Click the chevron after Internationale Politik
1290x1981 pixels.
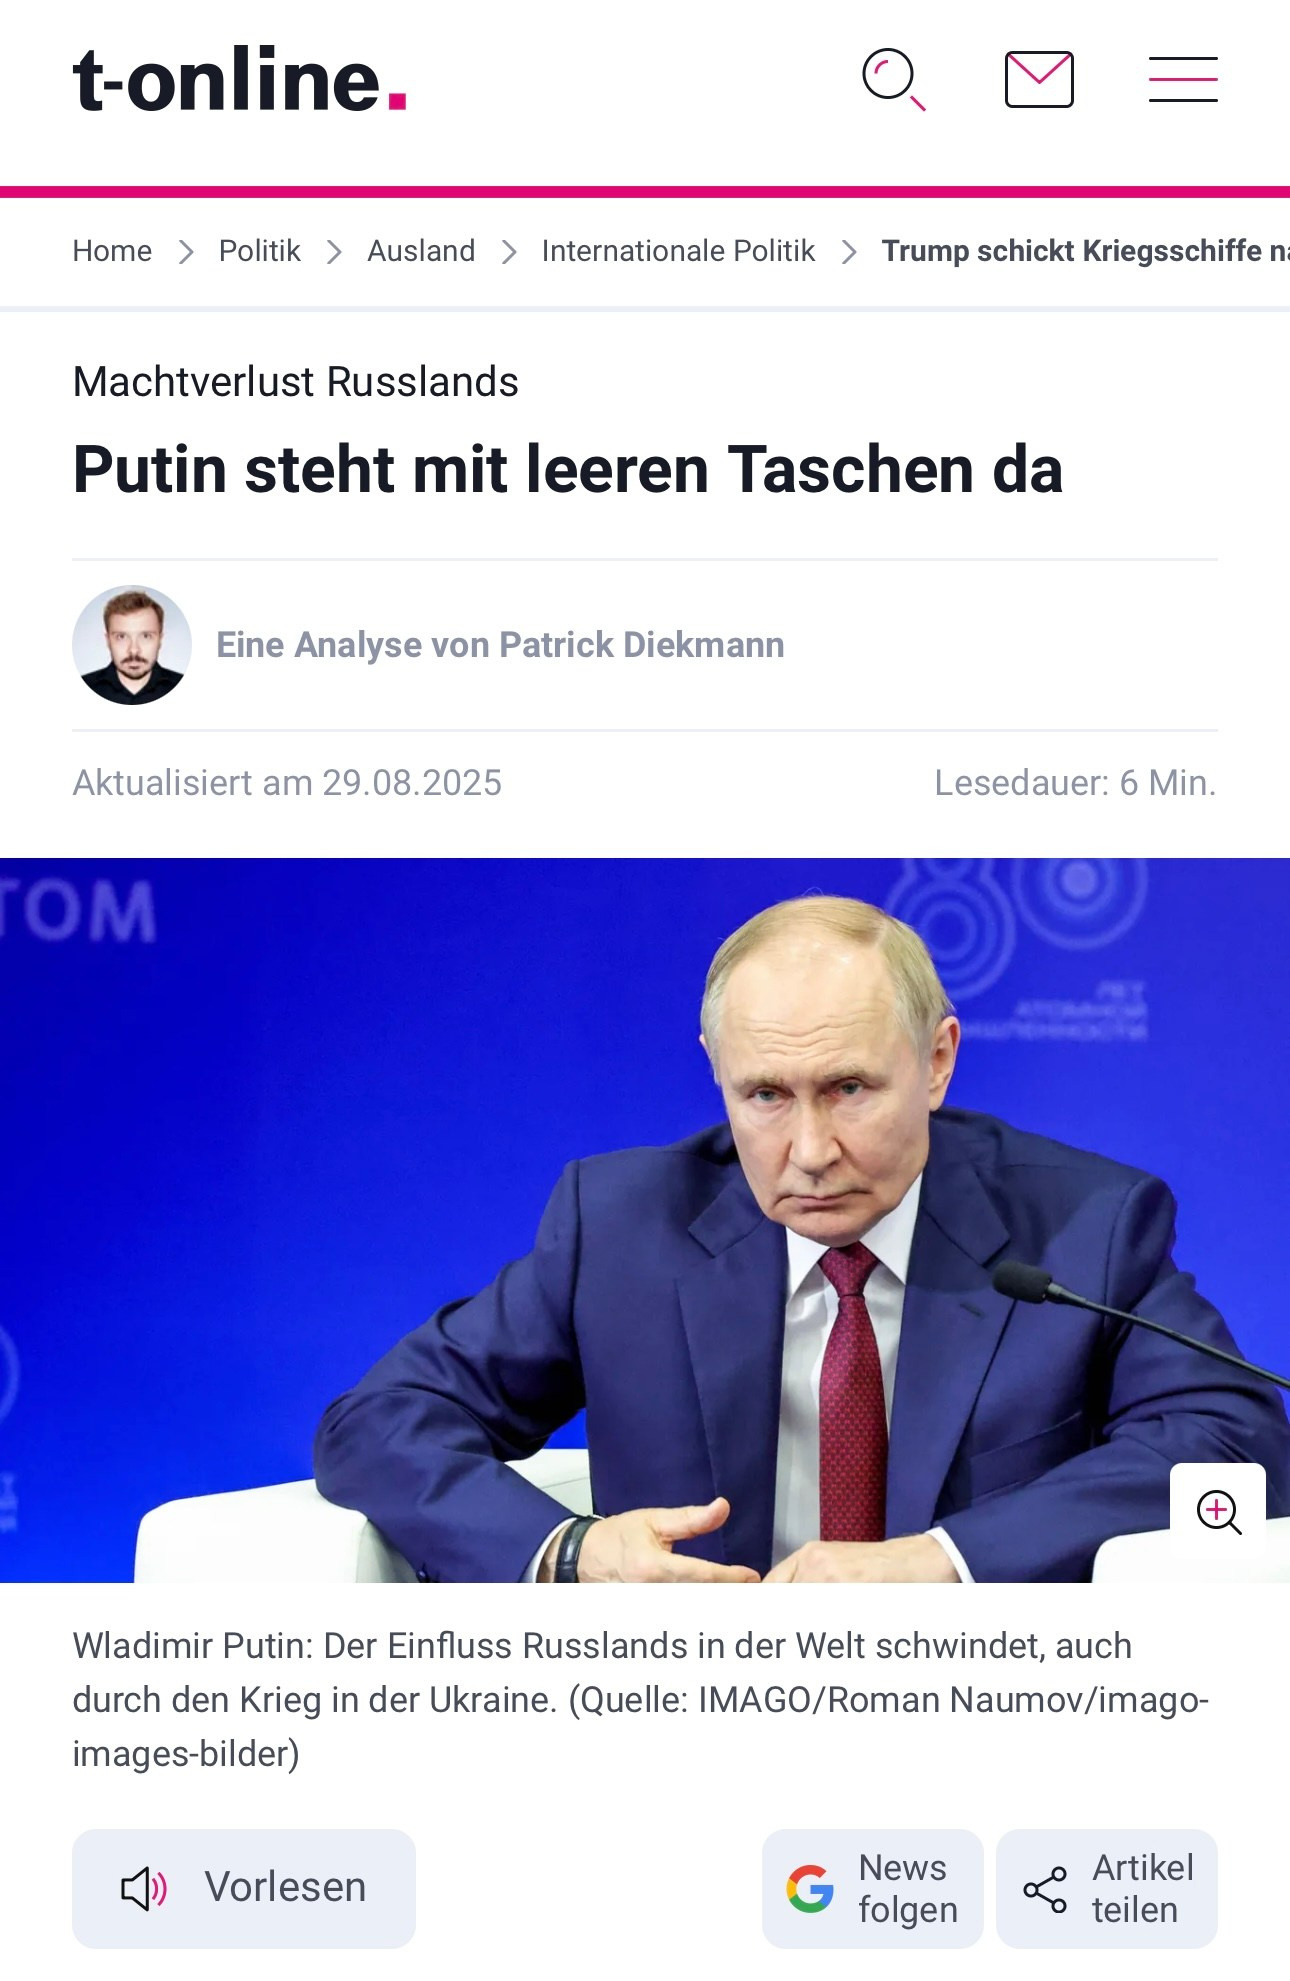849,252
